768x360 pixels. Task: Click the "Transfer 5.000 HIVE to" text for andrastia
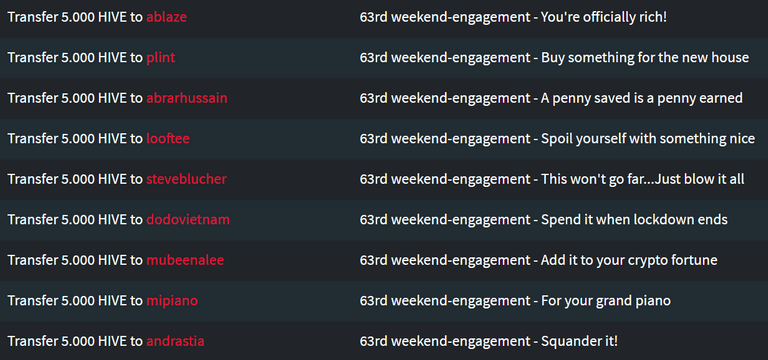coord(75,341)
